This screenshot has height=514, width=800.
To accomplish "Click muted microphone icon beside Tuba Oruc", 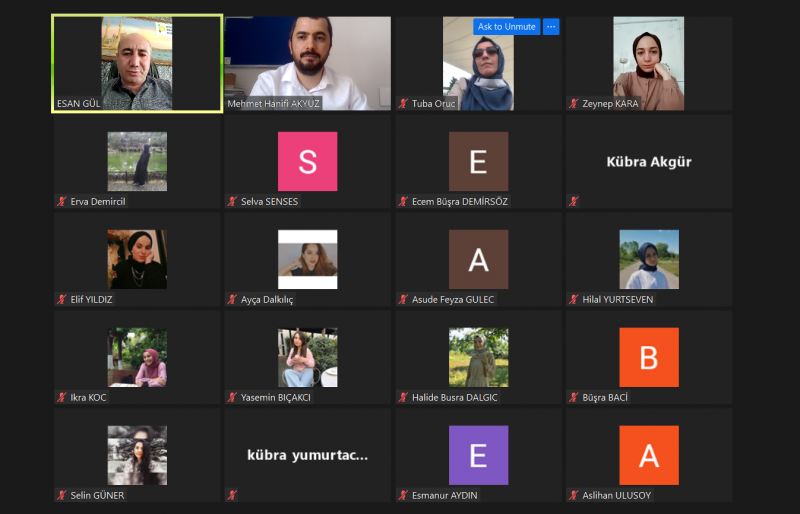I will tap(403, 103).
